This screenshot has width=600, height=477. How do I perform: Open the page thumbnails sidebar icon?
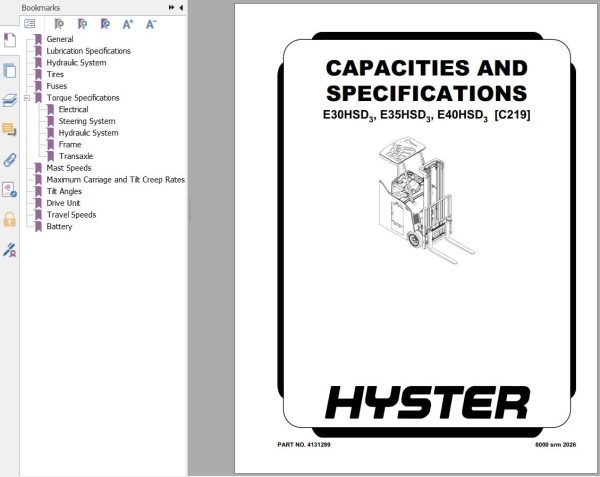pyautogui.click(x=10, y=71)
